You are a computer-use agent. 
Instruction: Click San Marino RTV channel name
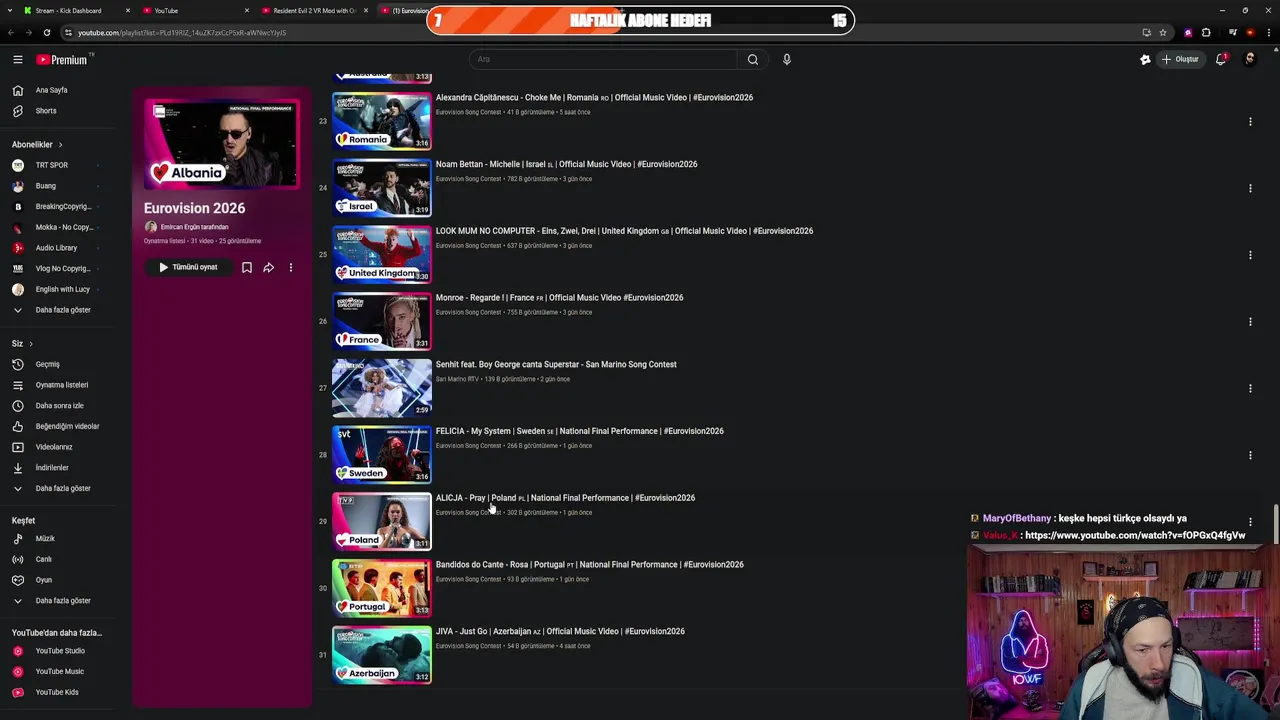[x=457, y=379]
